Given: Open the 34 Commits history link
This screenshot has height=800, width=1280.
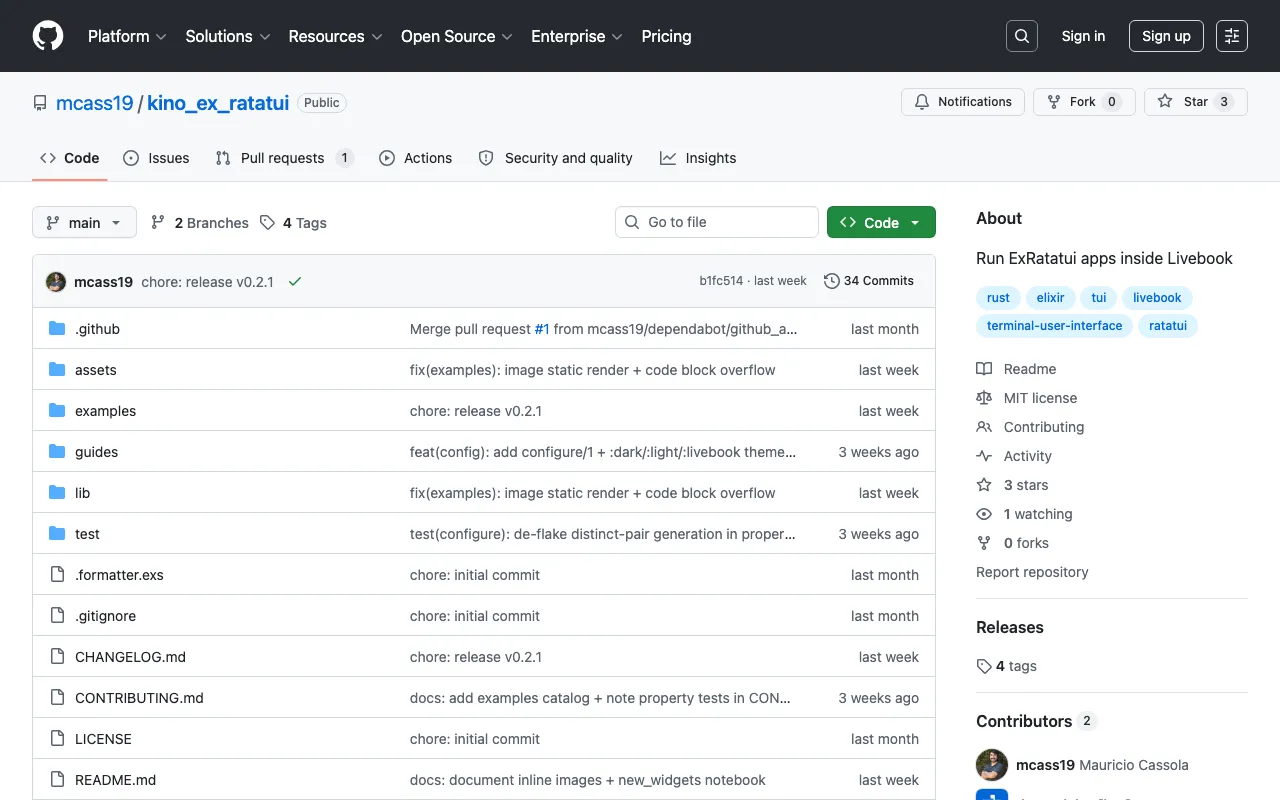Looking at the screenshot, I should pos(869,281).
